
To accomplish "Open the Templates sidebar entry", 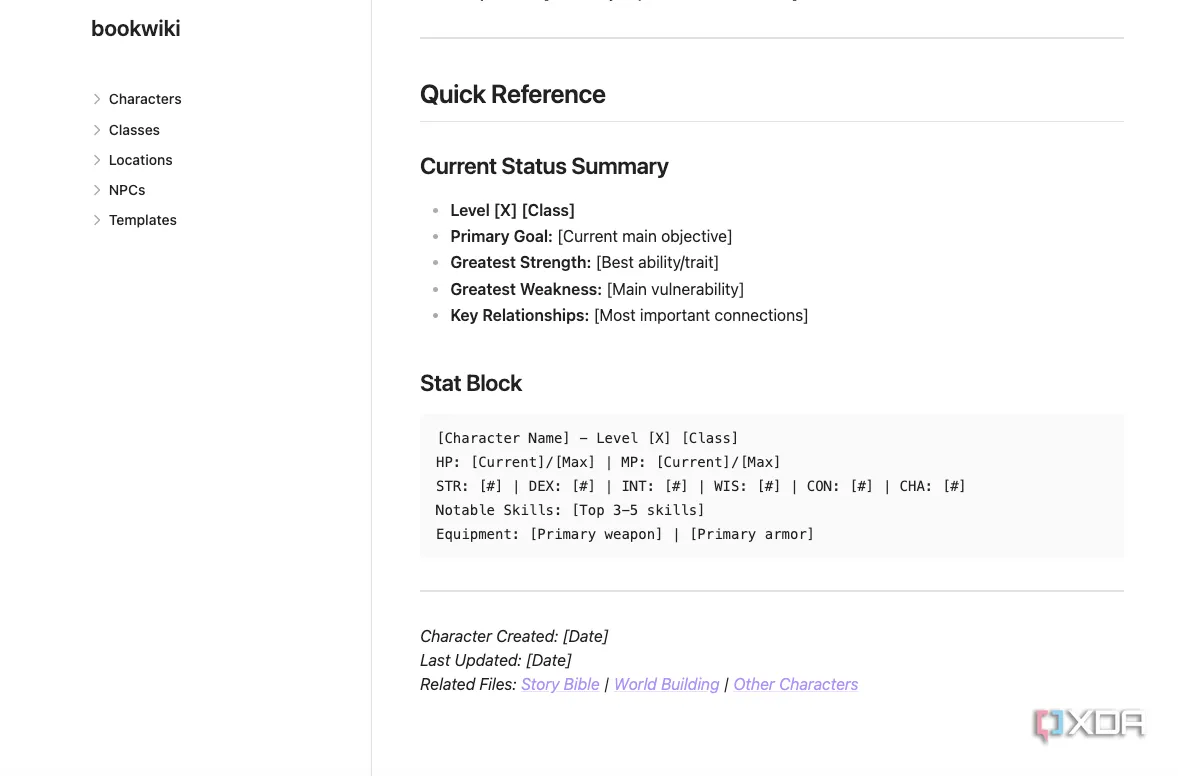I will coord(143,220).
